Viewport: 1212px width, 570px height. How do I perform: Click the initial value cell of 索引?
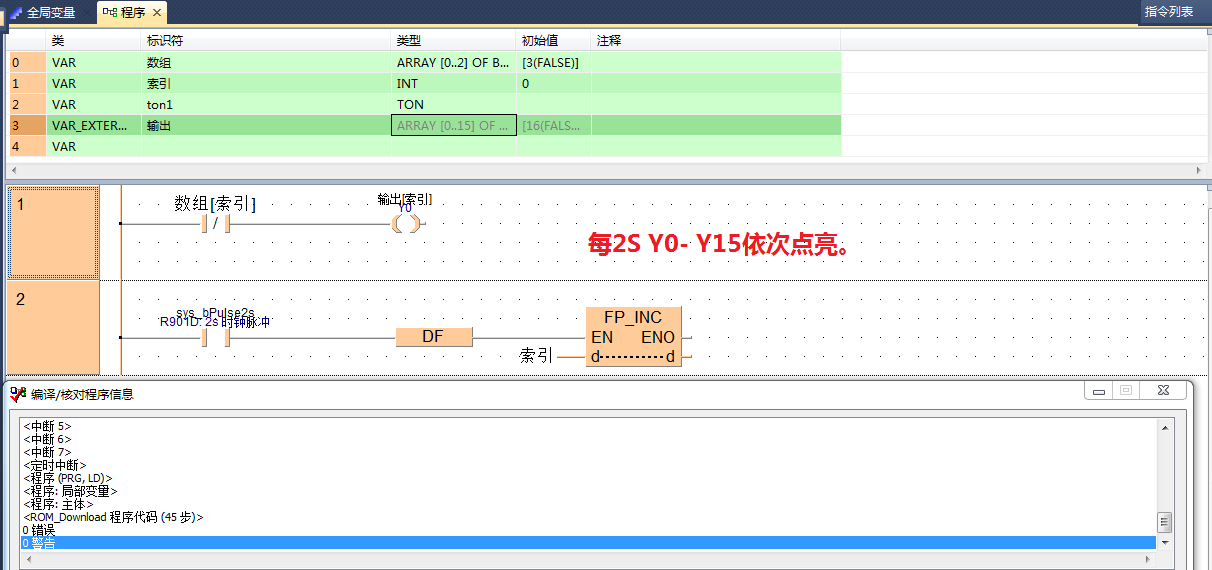[x=553, y=84]
